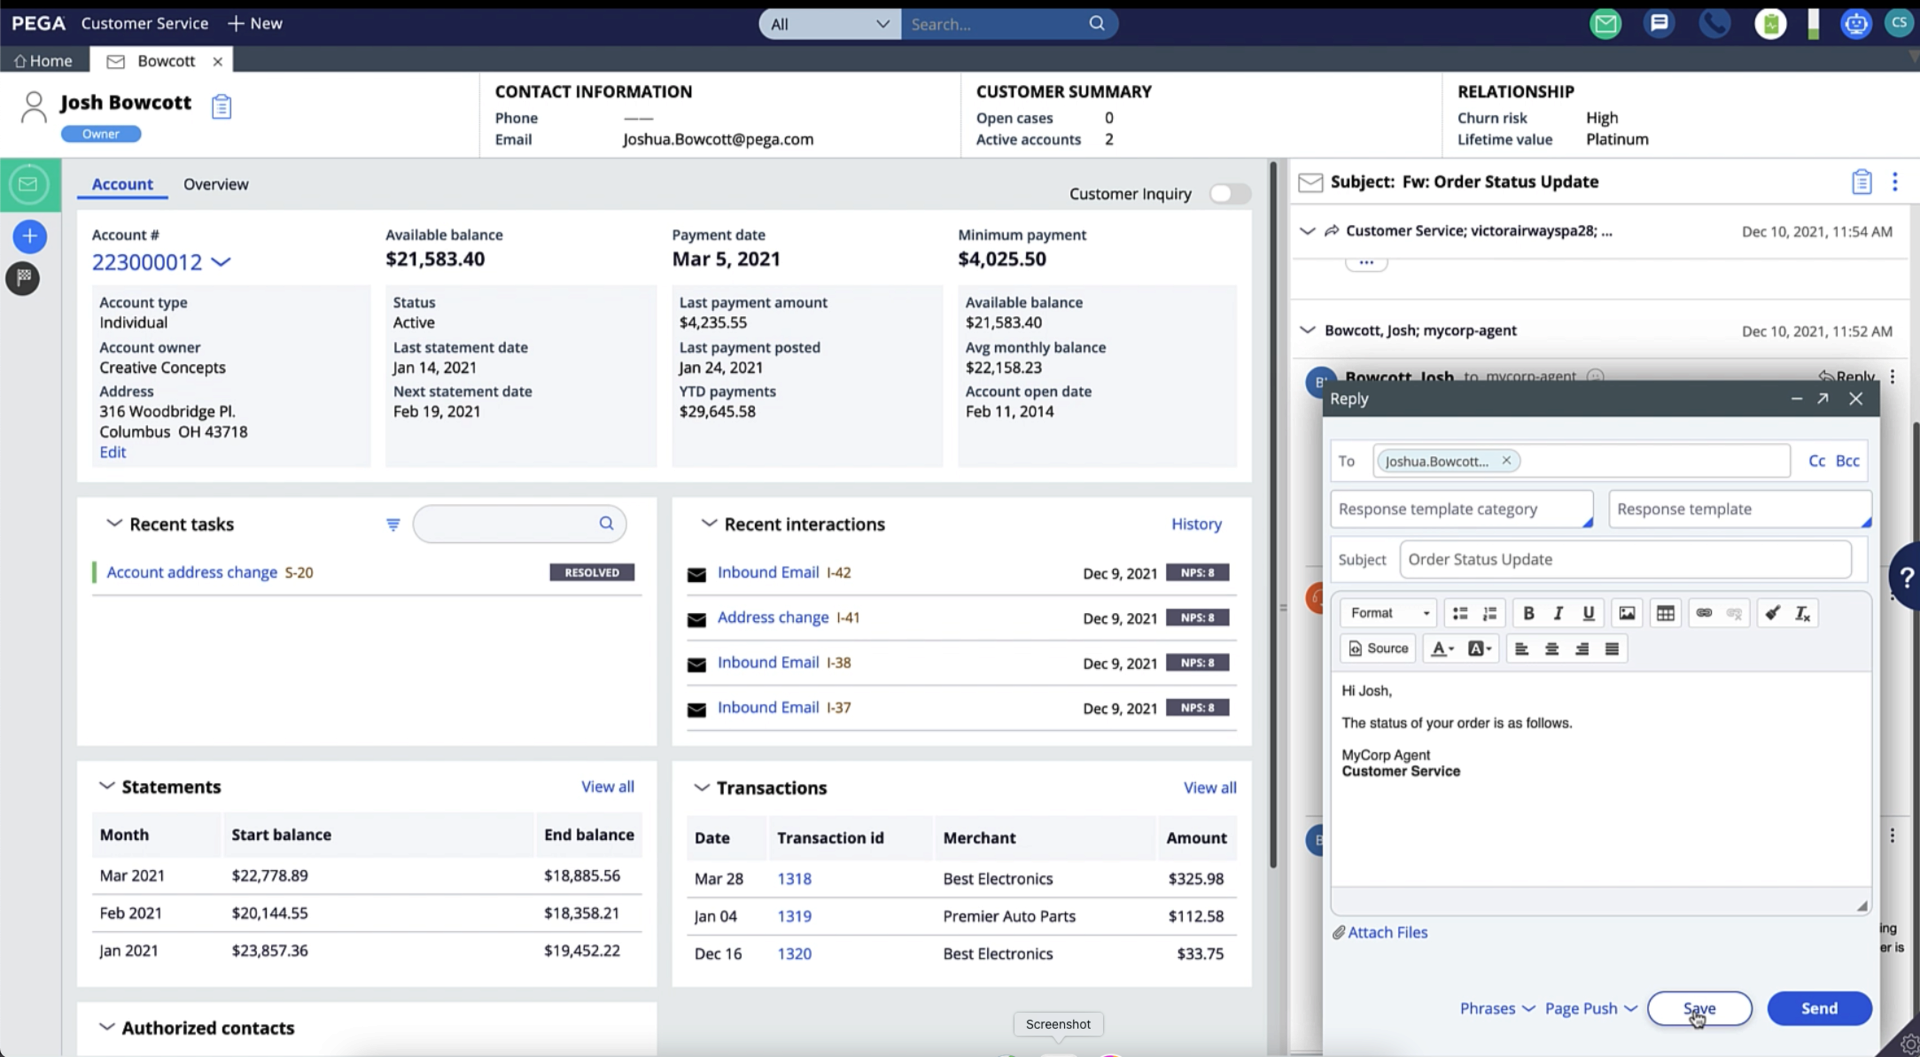Apply bold formatting in reply
The height and width of the screenshot is (1057, 1920).
tap(1528, 613)
